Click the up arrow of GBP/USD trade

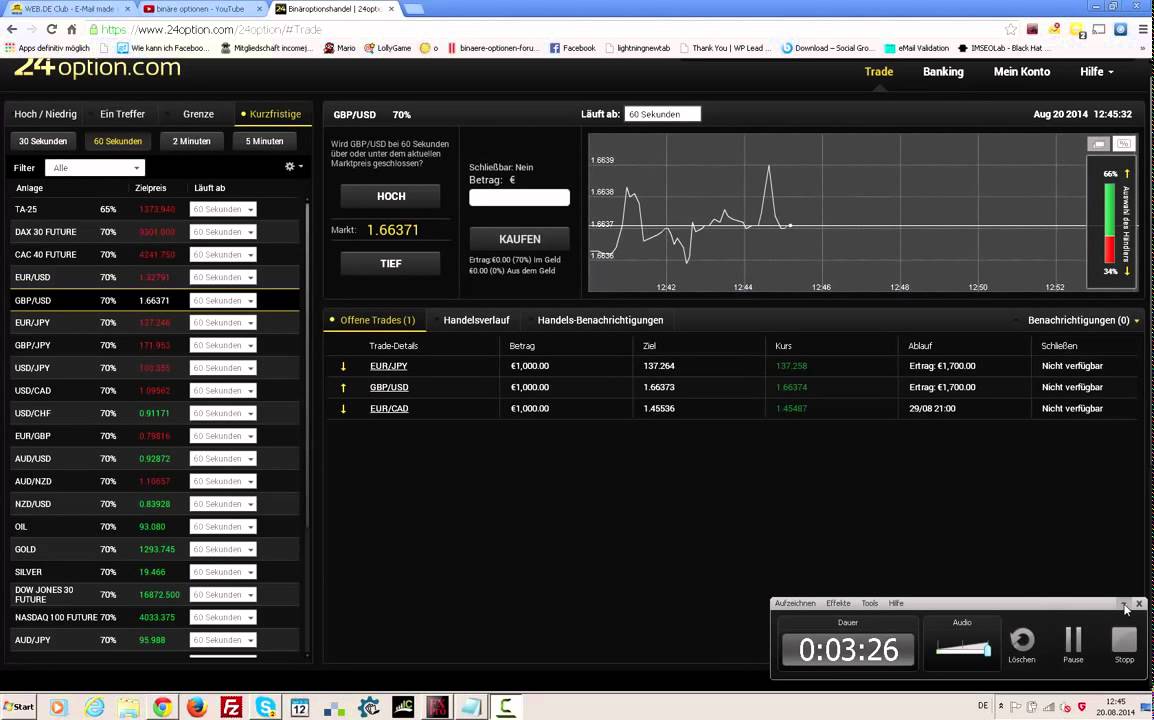click(343, 387)
